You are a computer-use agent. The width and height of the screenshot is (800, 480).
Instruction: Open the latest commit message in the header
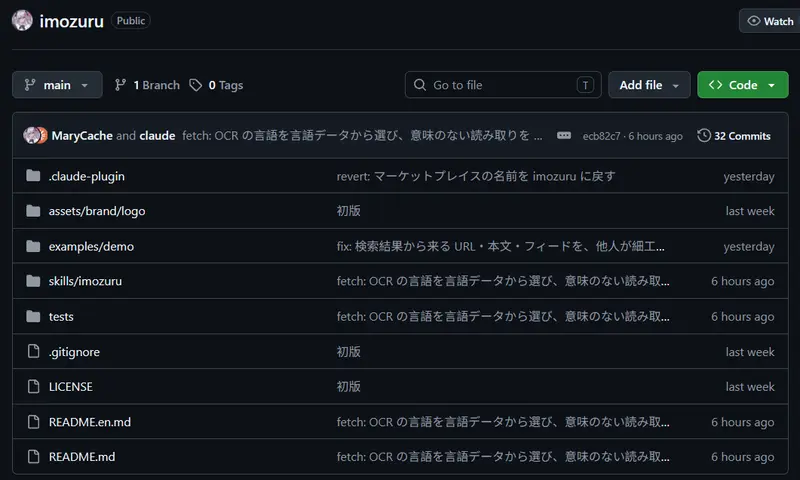coord(362,136)
